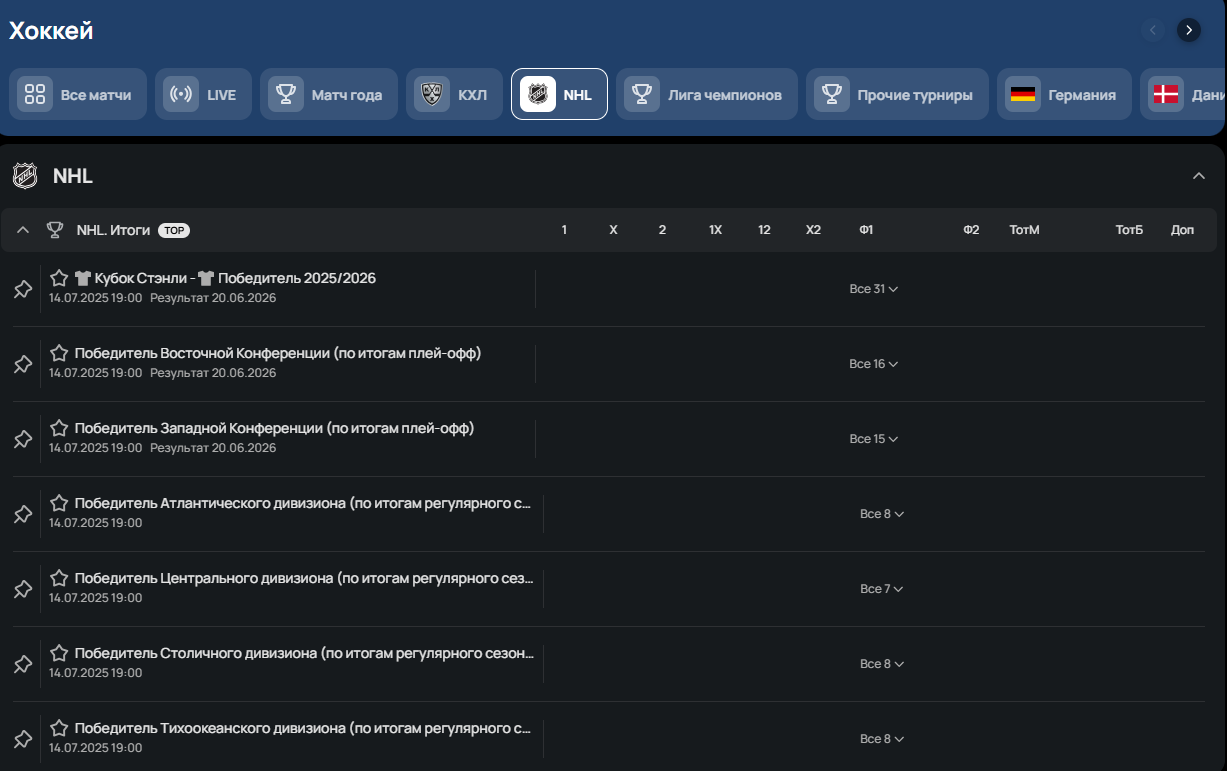Screen dimensions: 1227x771
Task: Pin the Победитель Столичного дивизиона event
Action: (x=22, y=664)
